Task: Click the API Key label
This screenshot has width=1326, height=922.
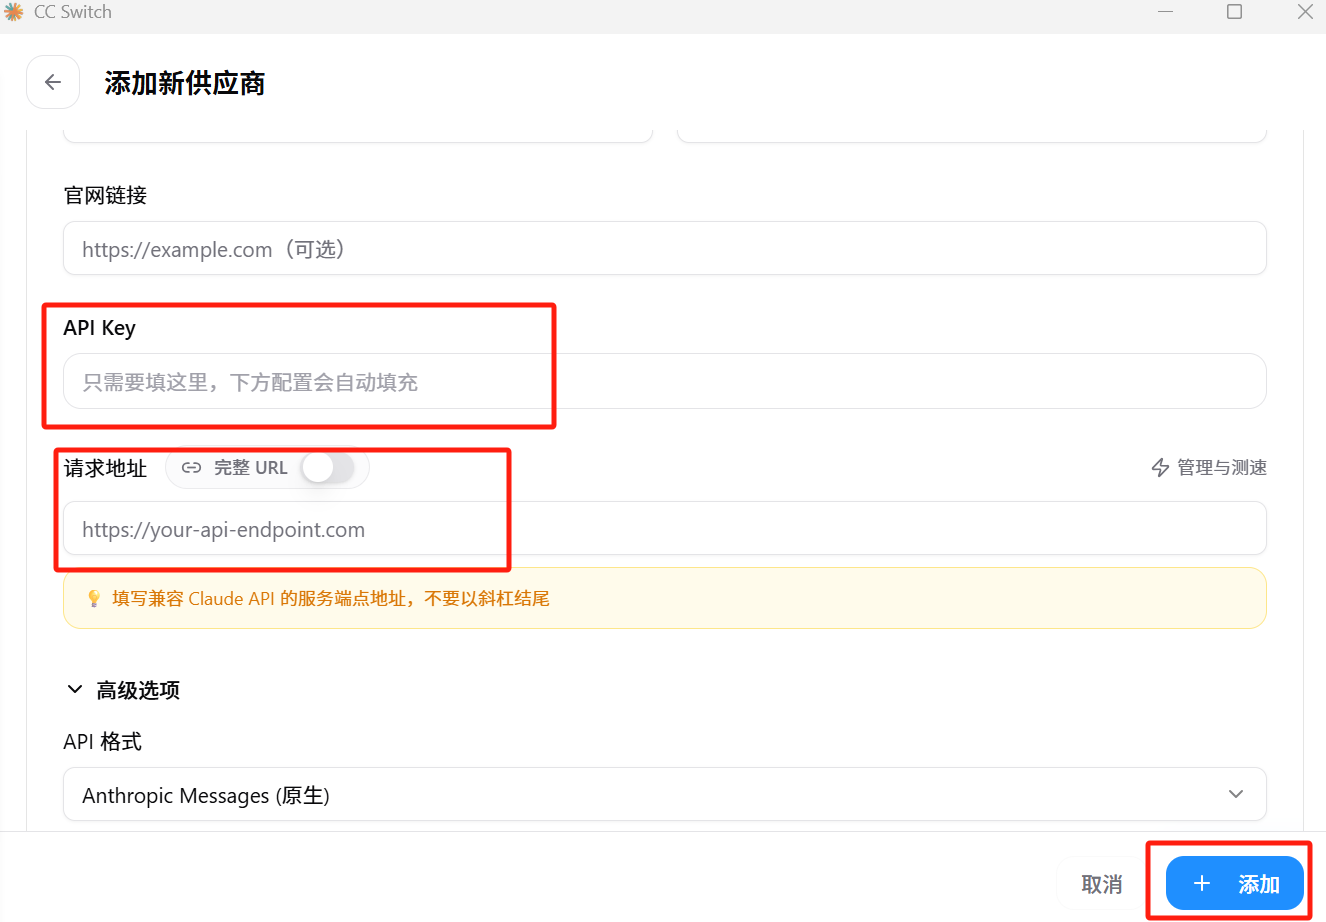Action: [99, 328]
